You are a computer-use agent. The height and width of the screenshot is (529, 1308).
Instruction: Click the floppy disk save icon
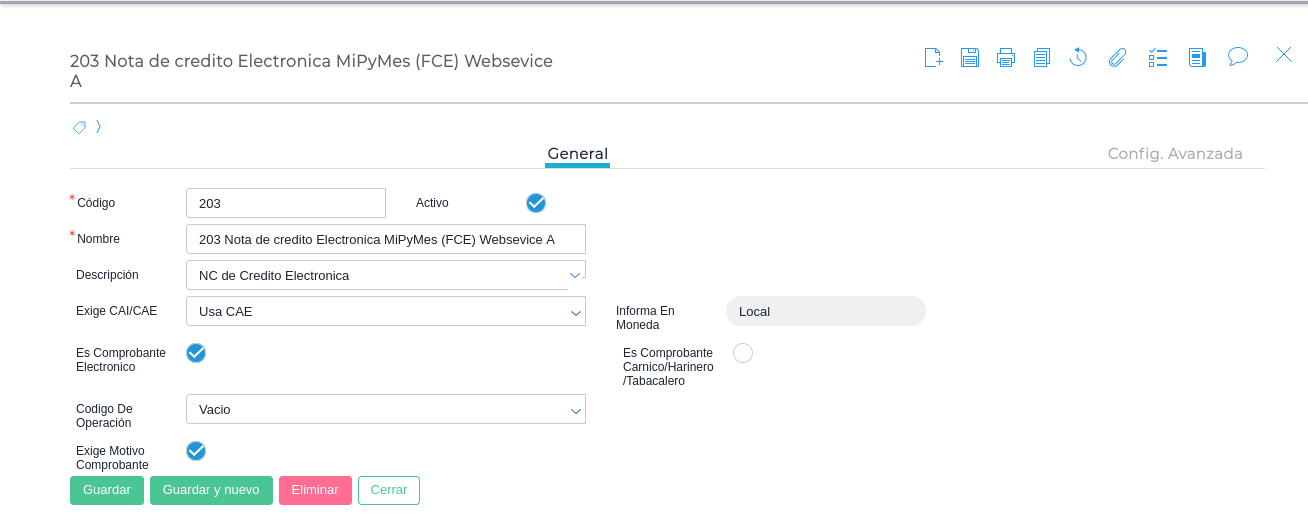969,57
